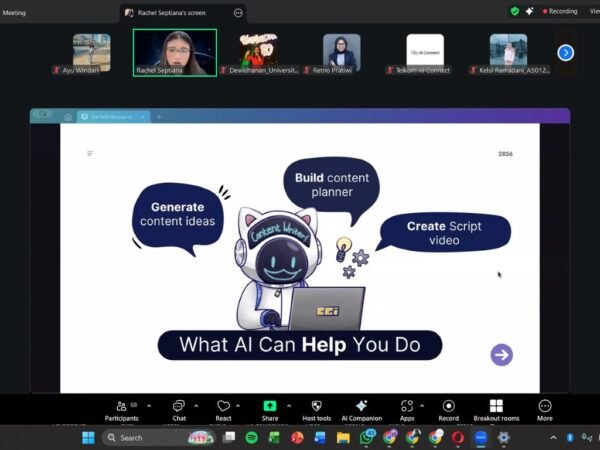600x450 pixels.
Task: Select Kelsi Ramadani's video thumbnail
Action: [x=509, y=53]
